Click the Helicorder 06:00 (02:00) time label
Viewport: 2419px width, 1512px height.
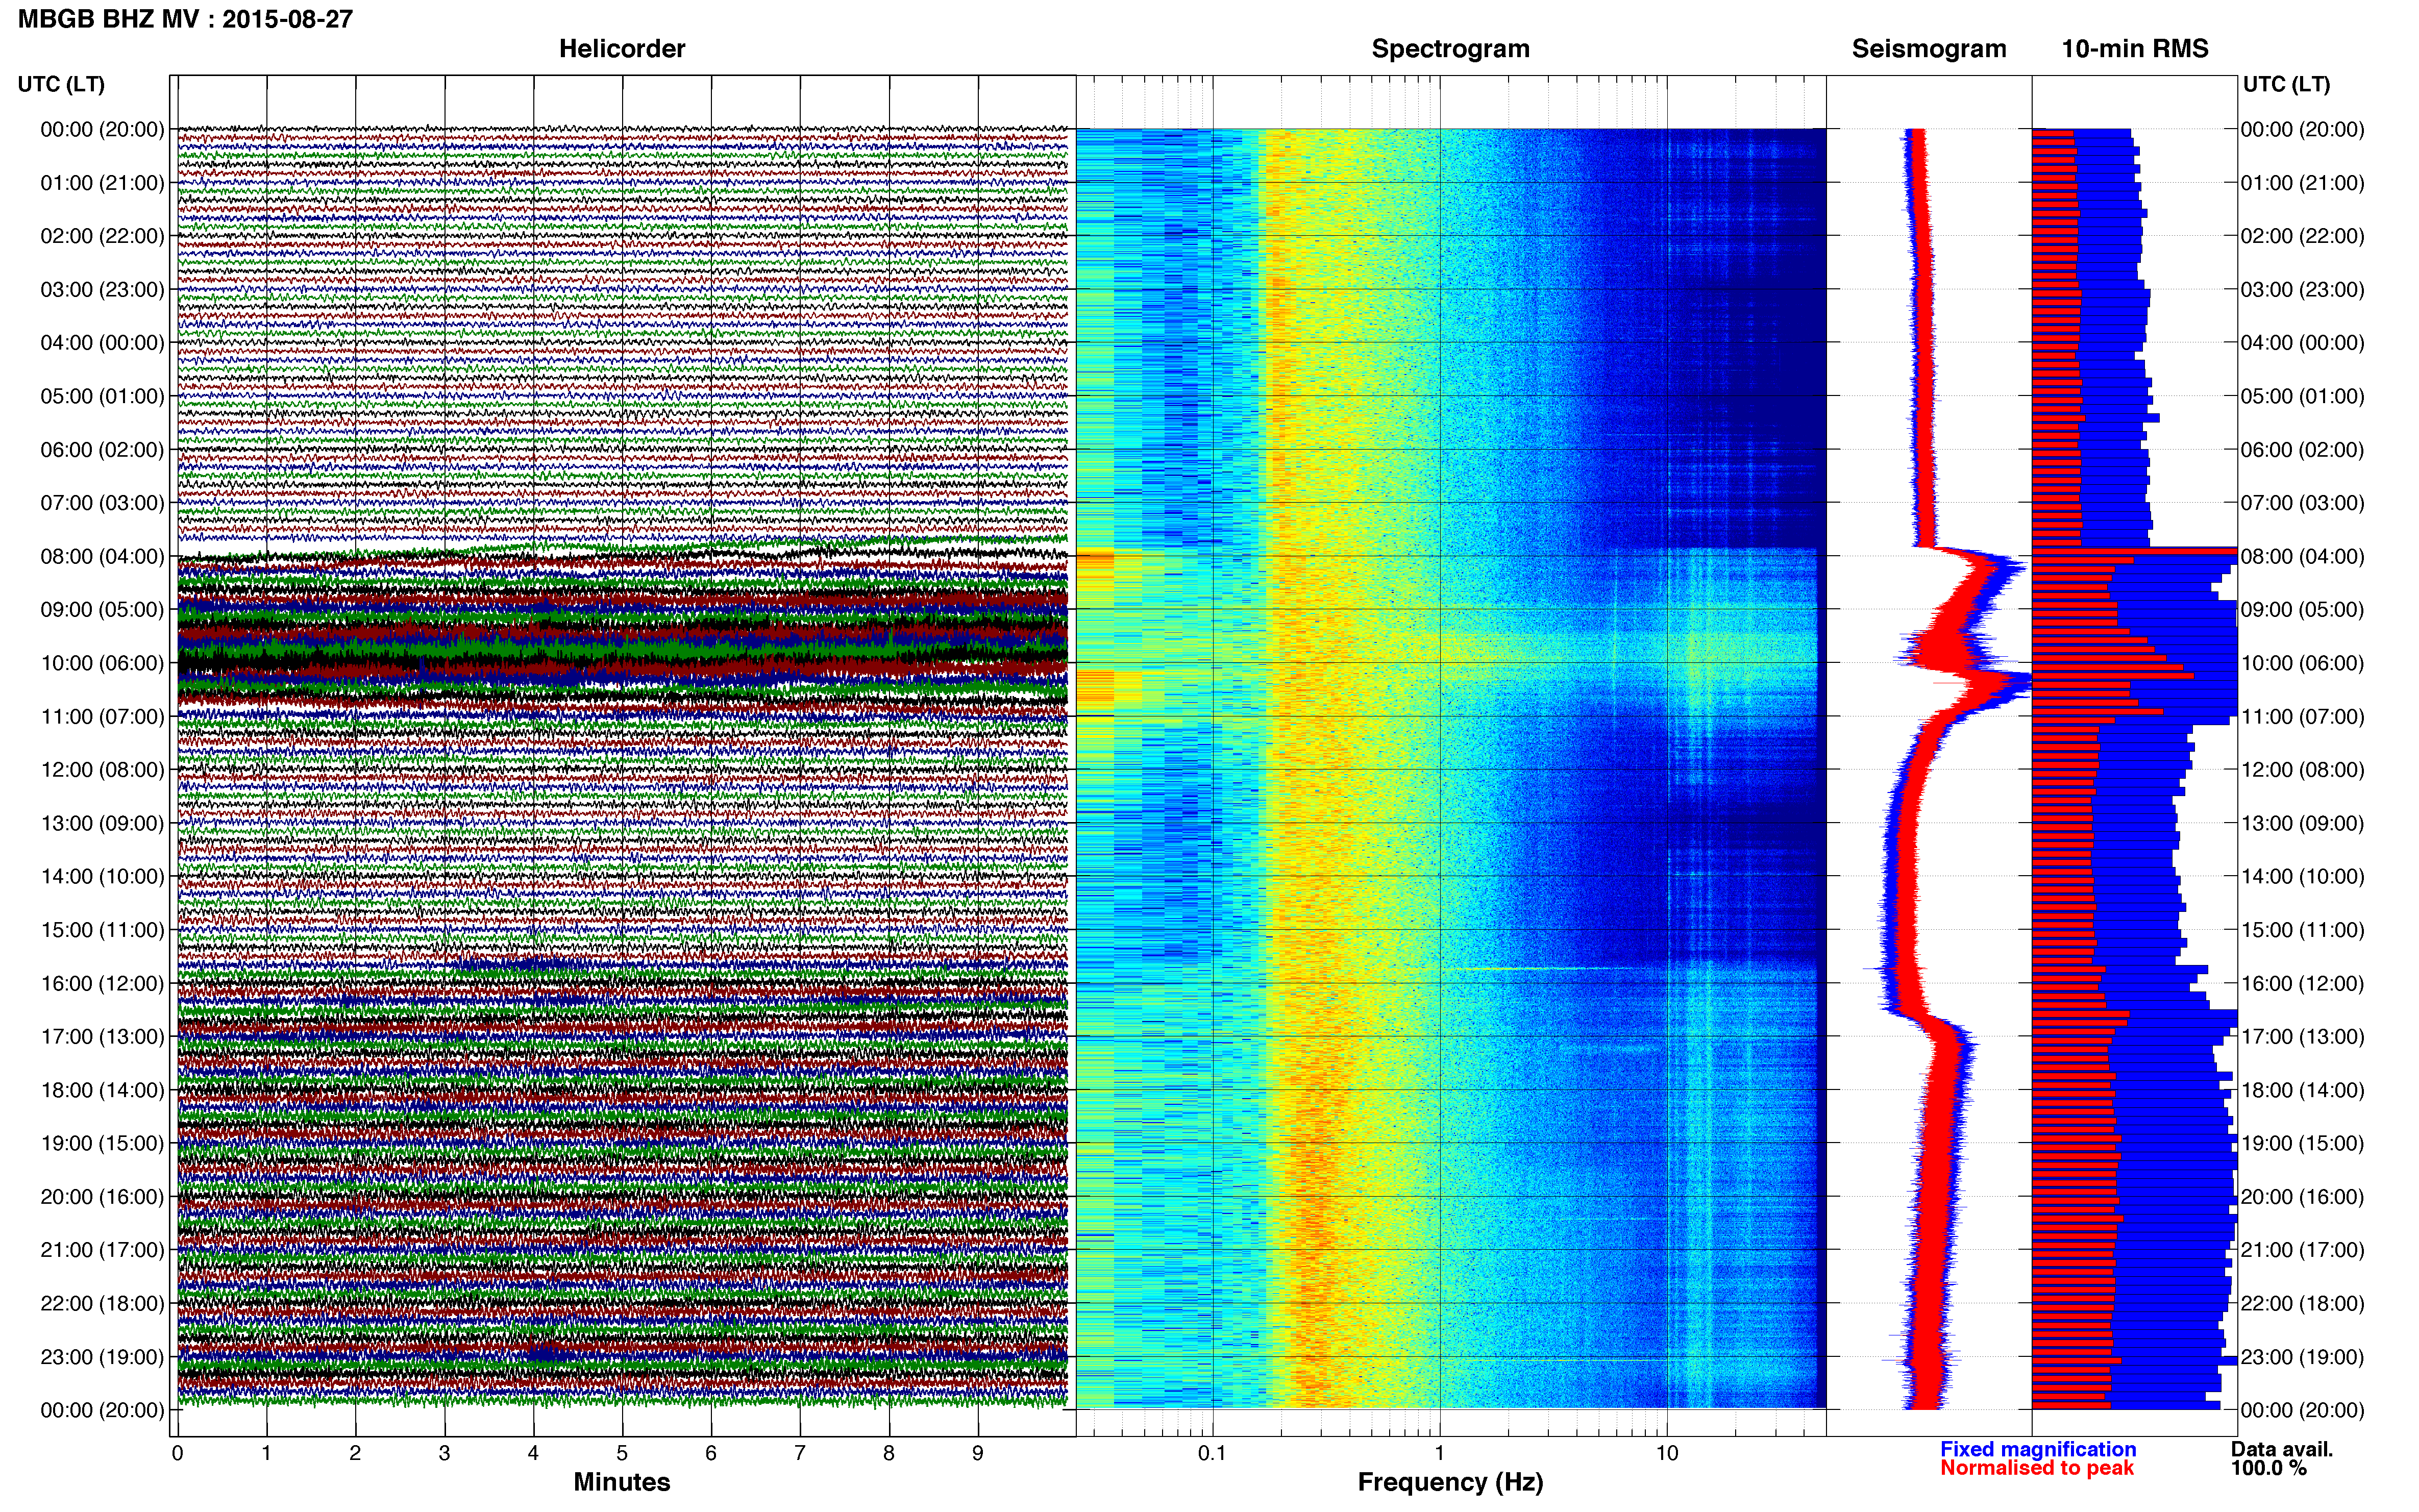pyautogui.click(x=102, y=450)
